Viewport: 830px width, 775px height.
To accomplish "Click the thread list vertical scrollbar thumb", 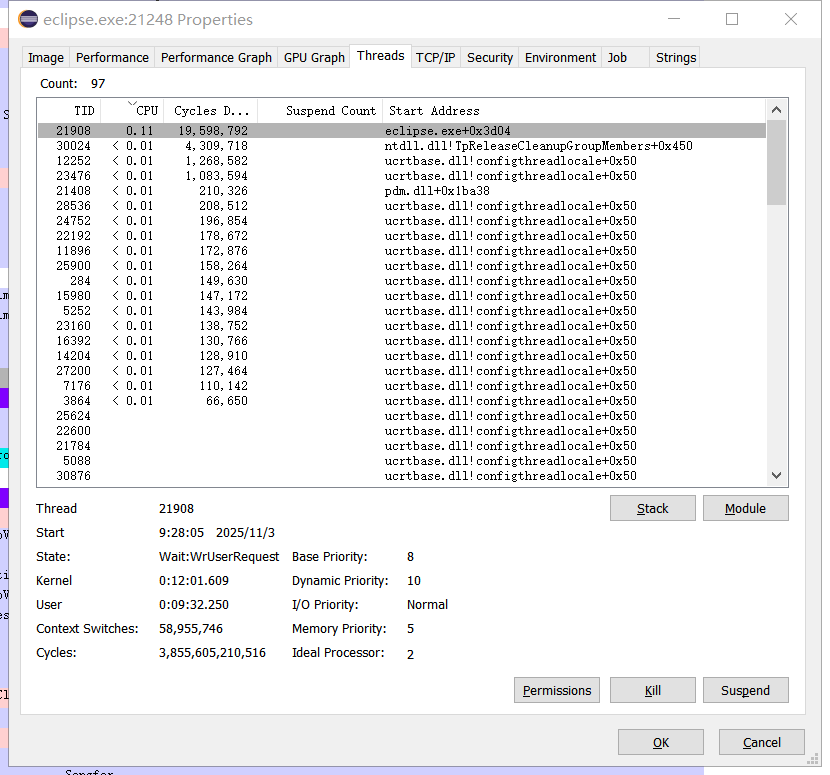I will tap(777, 162).
